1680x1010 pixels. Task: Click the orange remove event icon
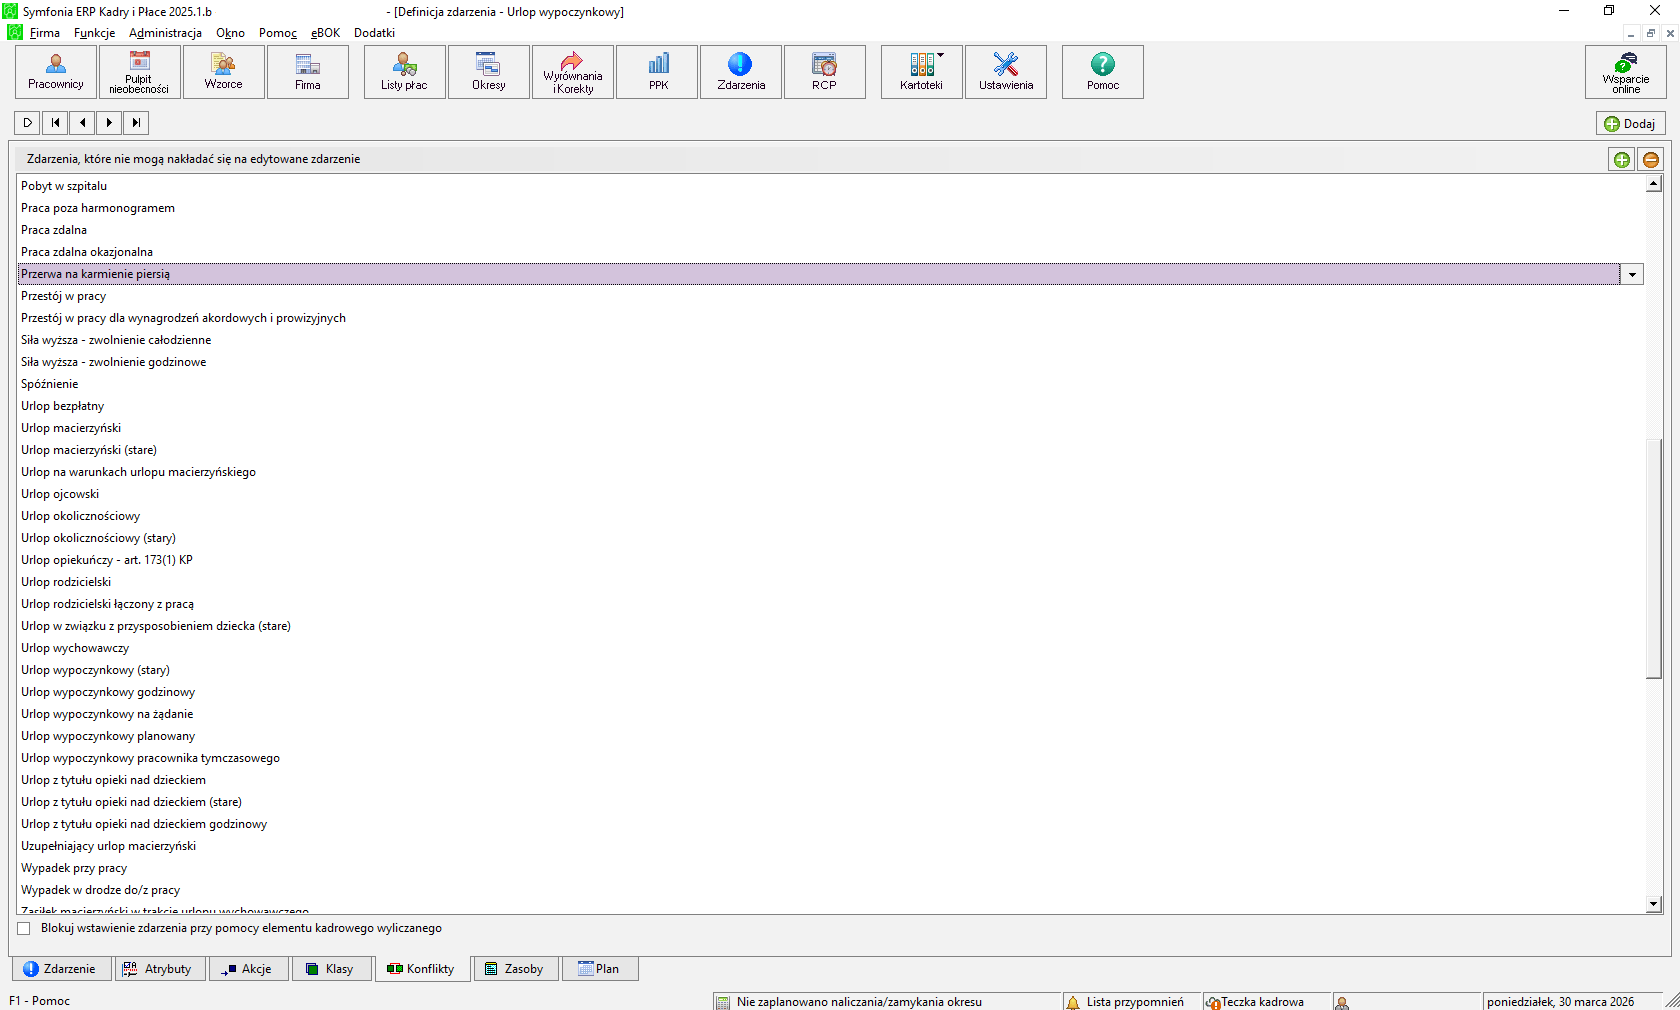(1651, 160)
